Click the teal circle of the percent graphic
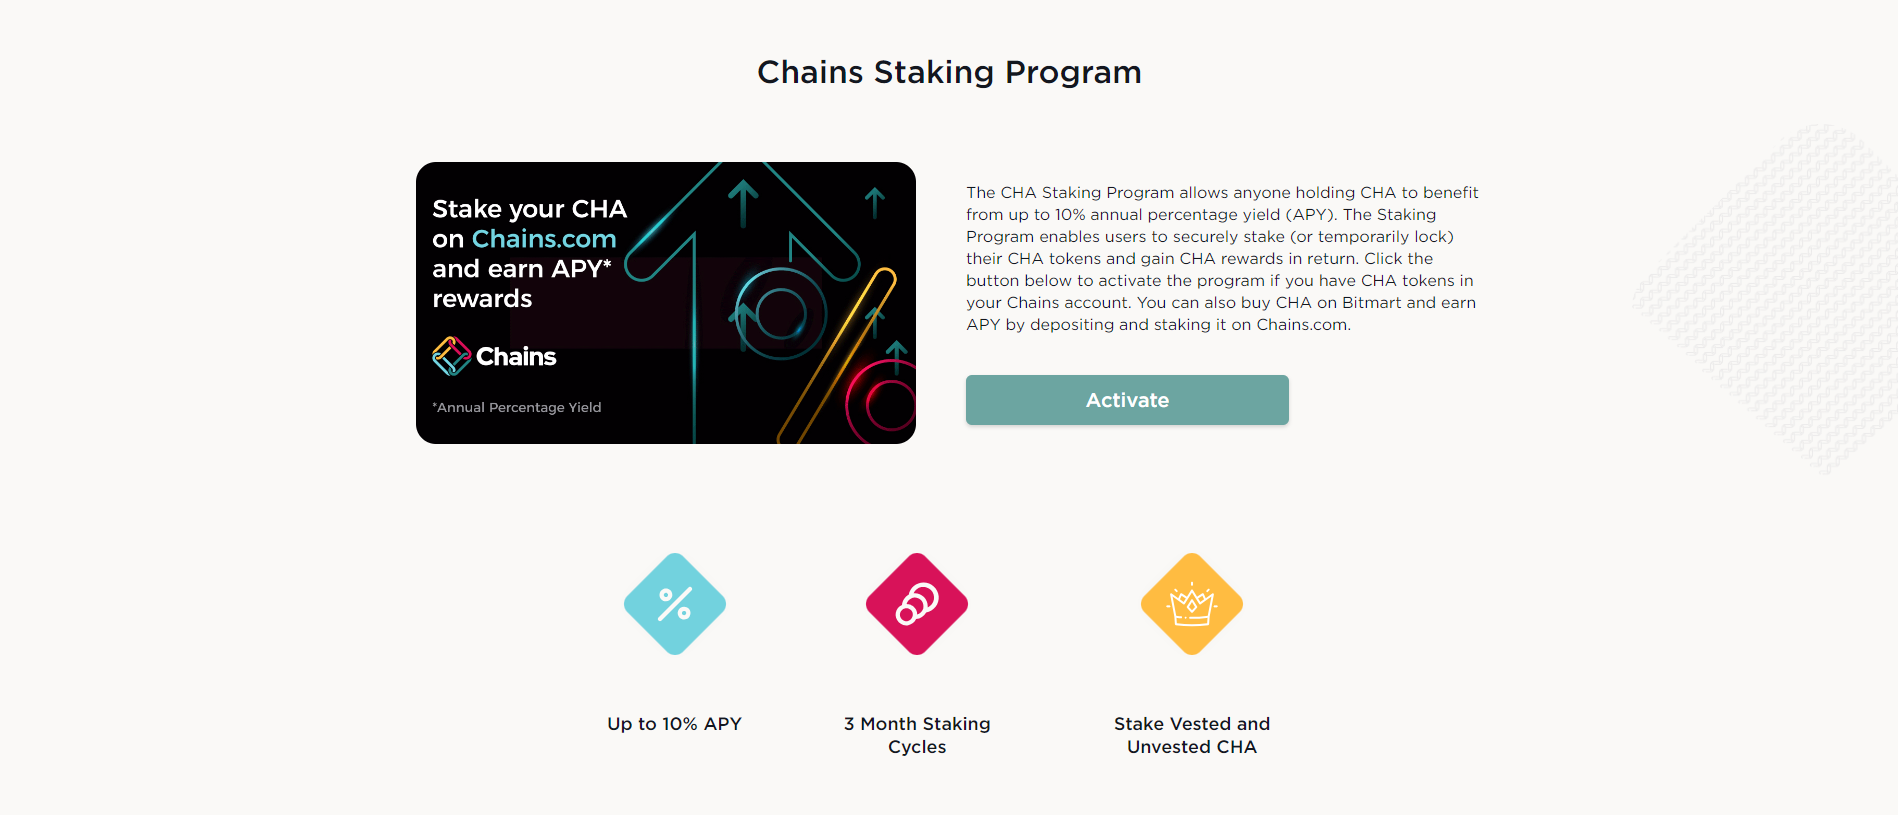Viewport: 1898px width, 815px height. pos(781,314)
